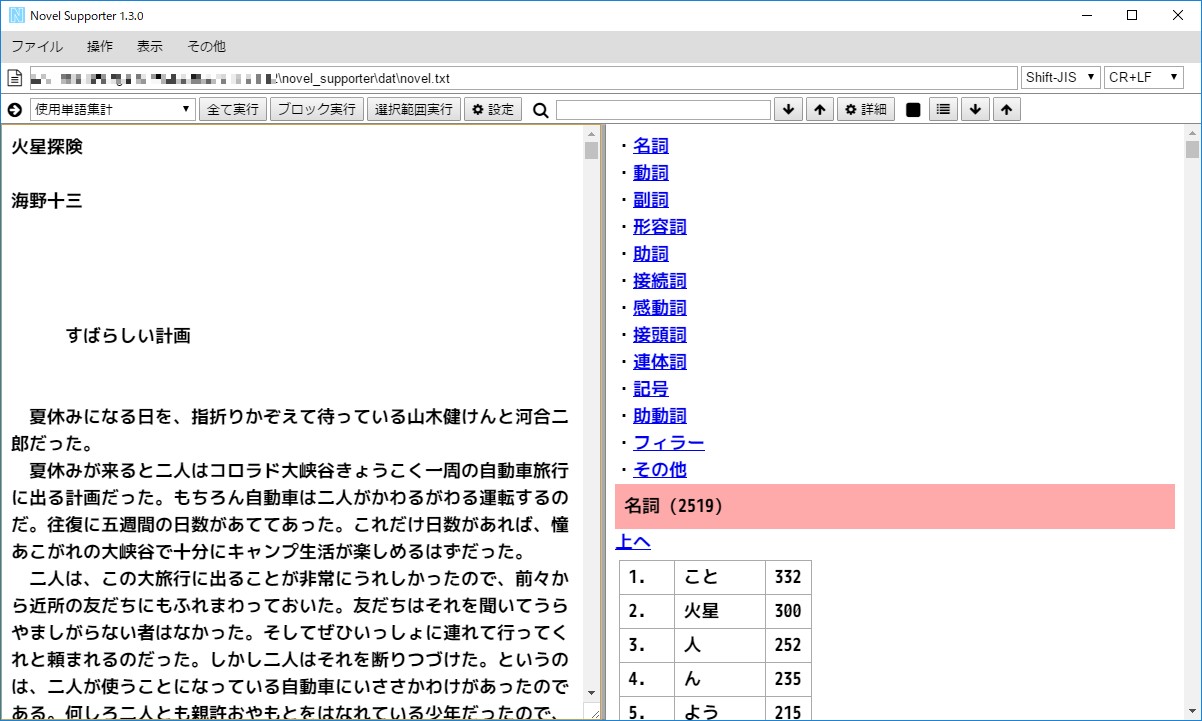The height and width of the screenshot is (721, 1202).
Task: Click the rightmost down arrow icon
Action: tap(974, 108)
